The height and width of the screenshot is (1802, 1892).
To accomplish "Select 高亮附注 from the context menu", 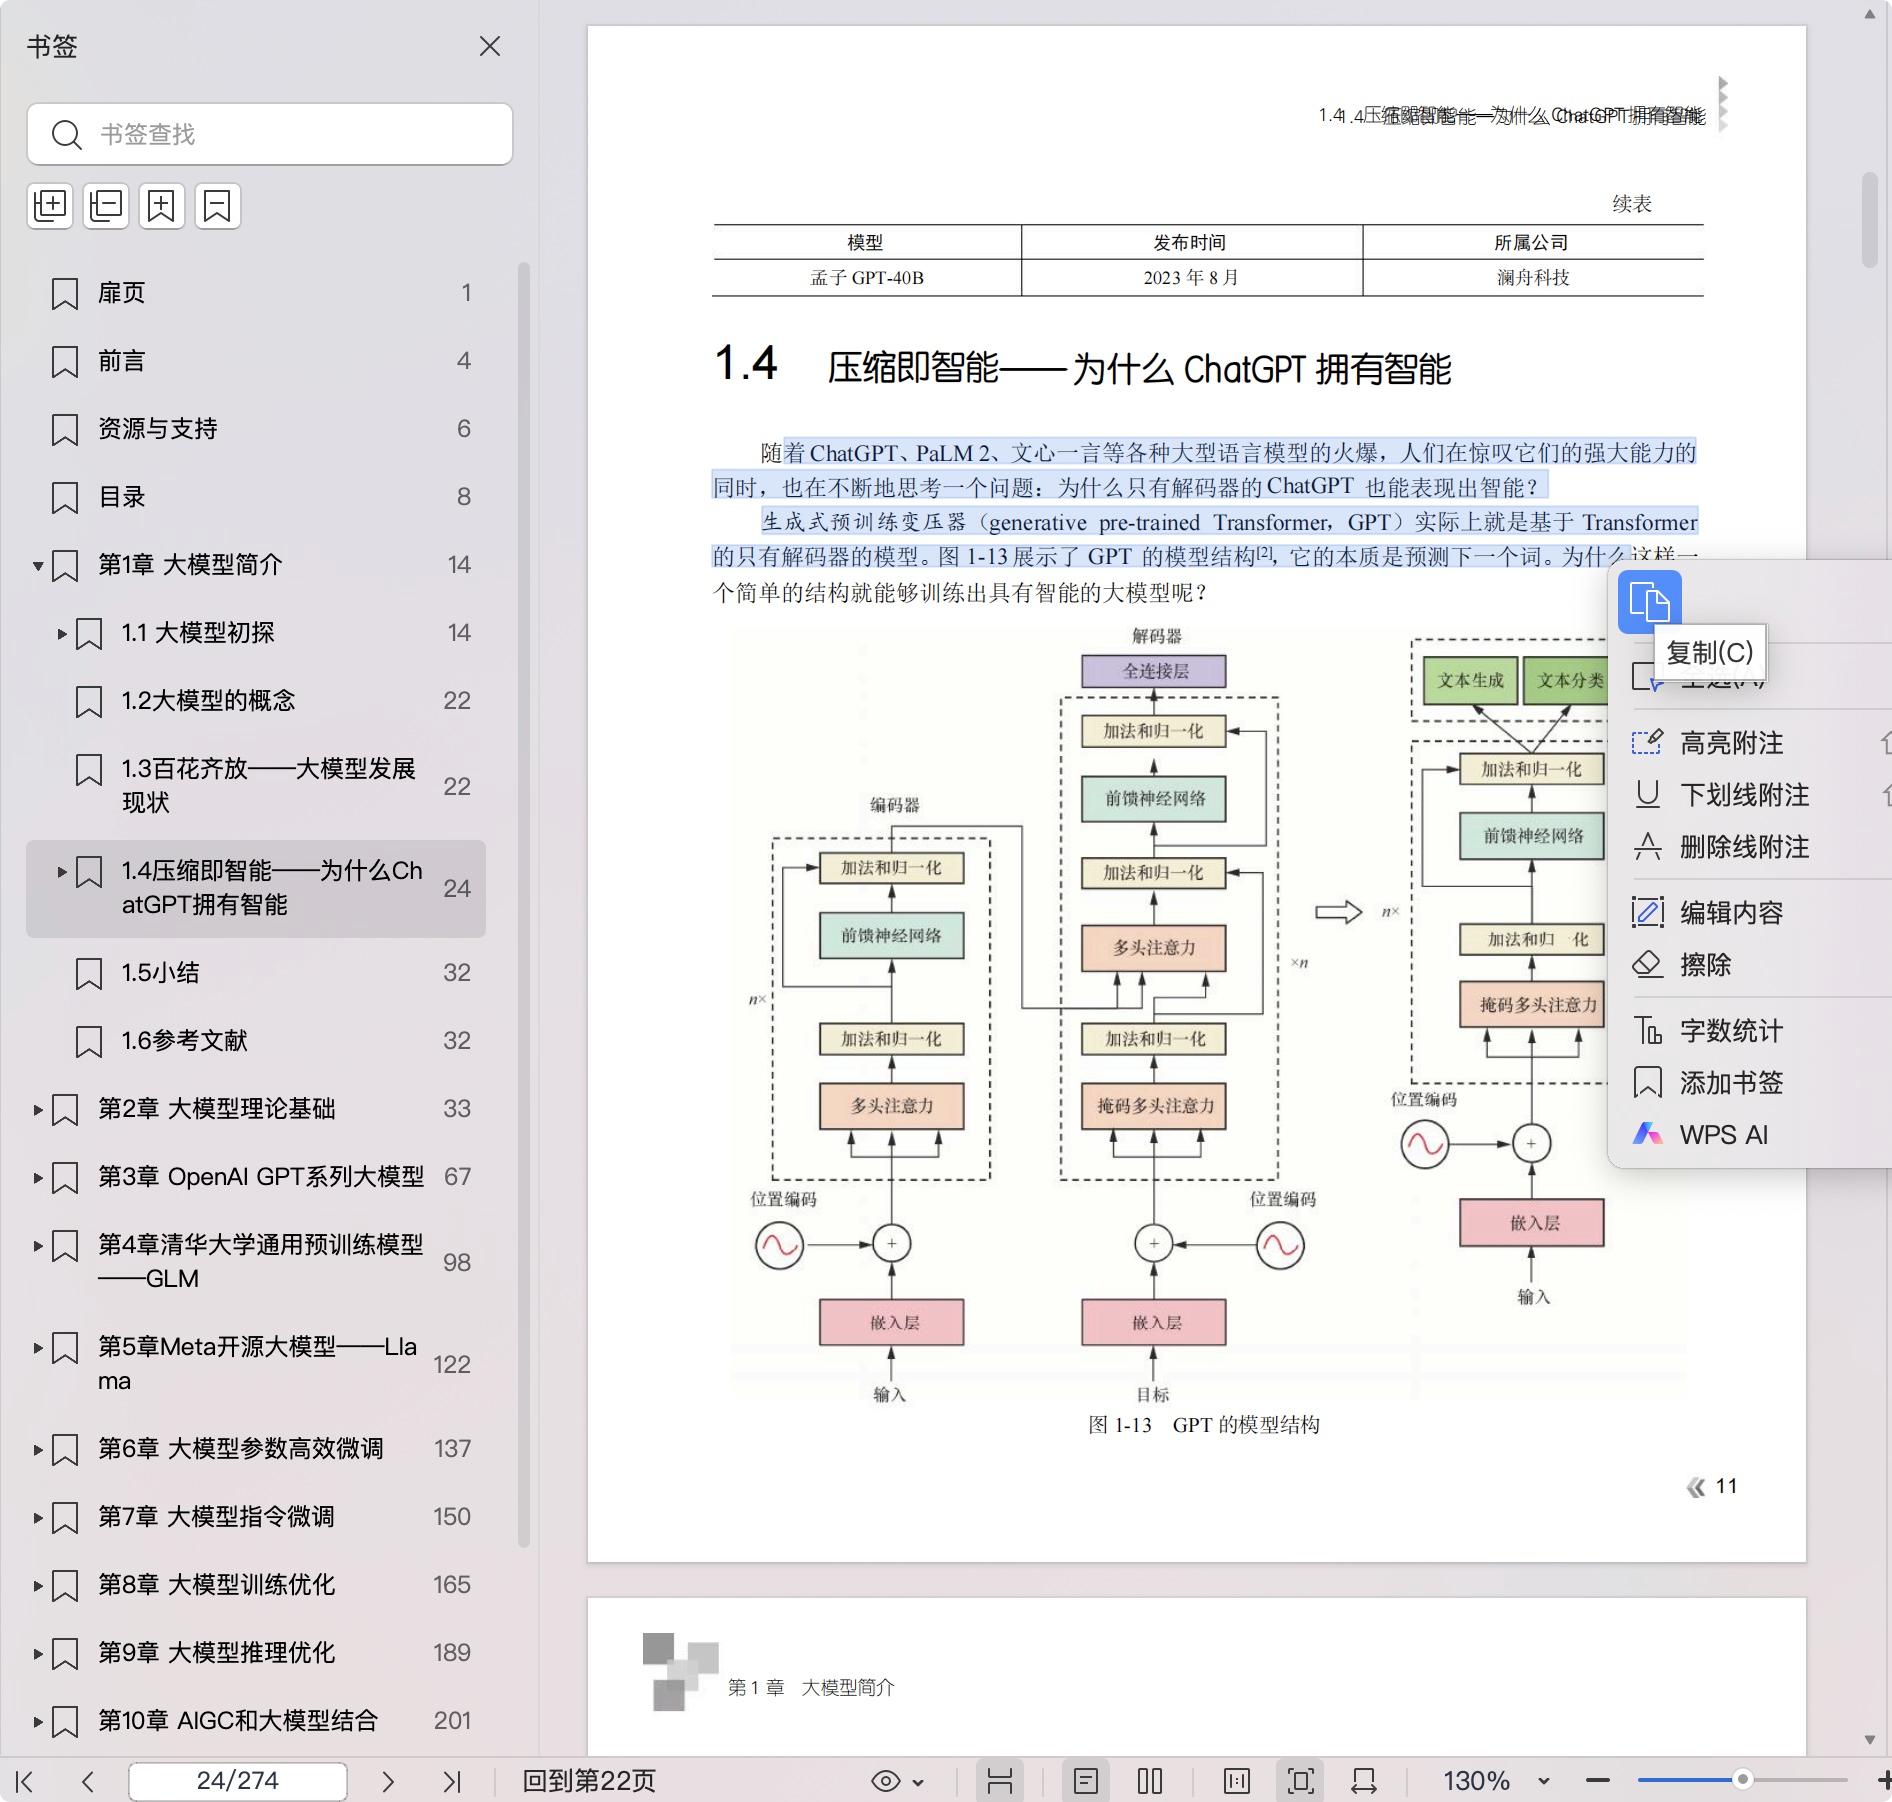I will (x=1731, y=743).
